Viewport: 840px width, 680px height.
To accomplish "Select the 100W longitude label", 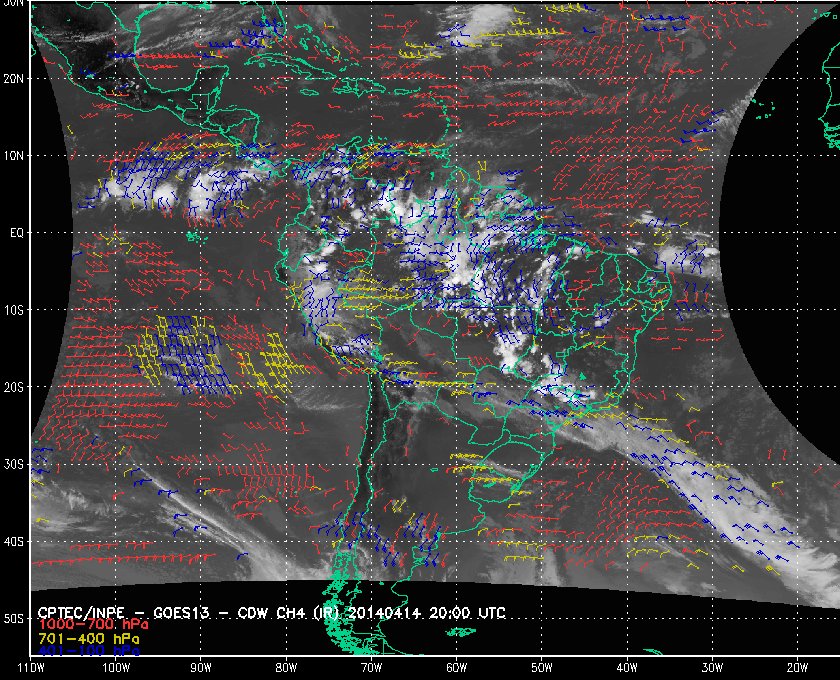I will point(116,668).
